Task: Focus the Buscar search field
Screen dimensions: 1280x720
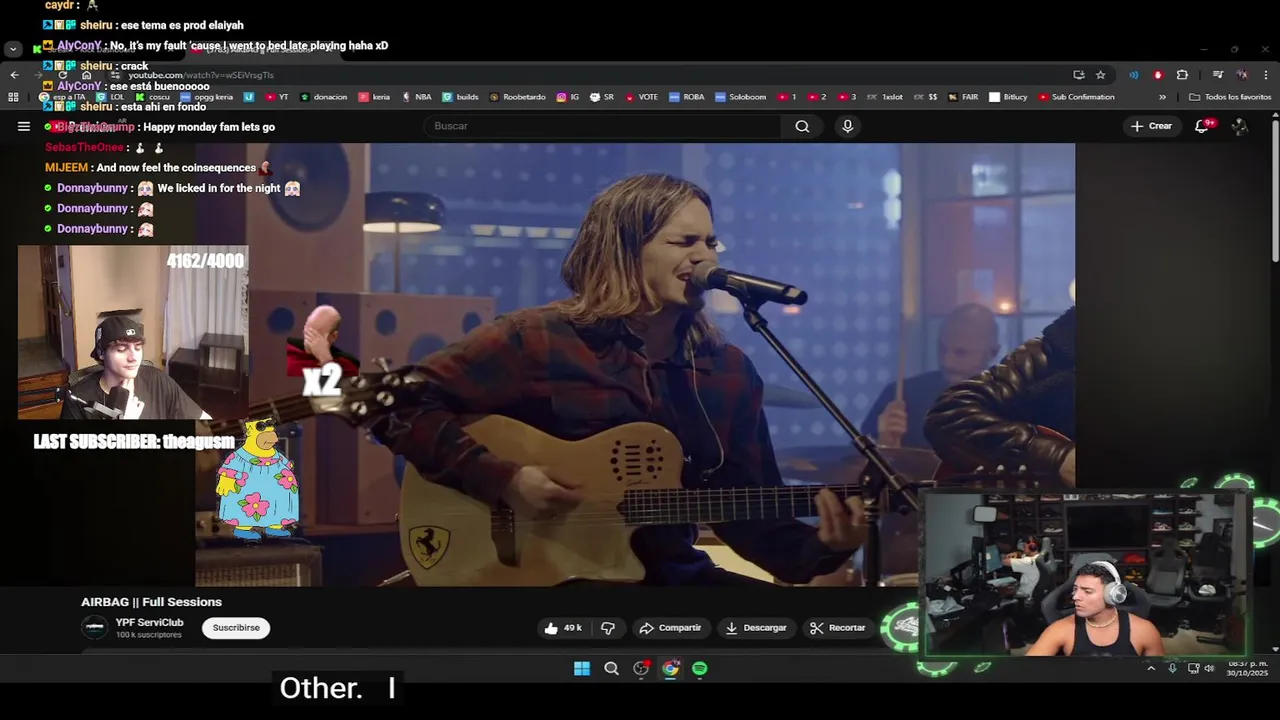Action: coord(603,126)
